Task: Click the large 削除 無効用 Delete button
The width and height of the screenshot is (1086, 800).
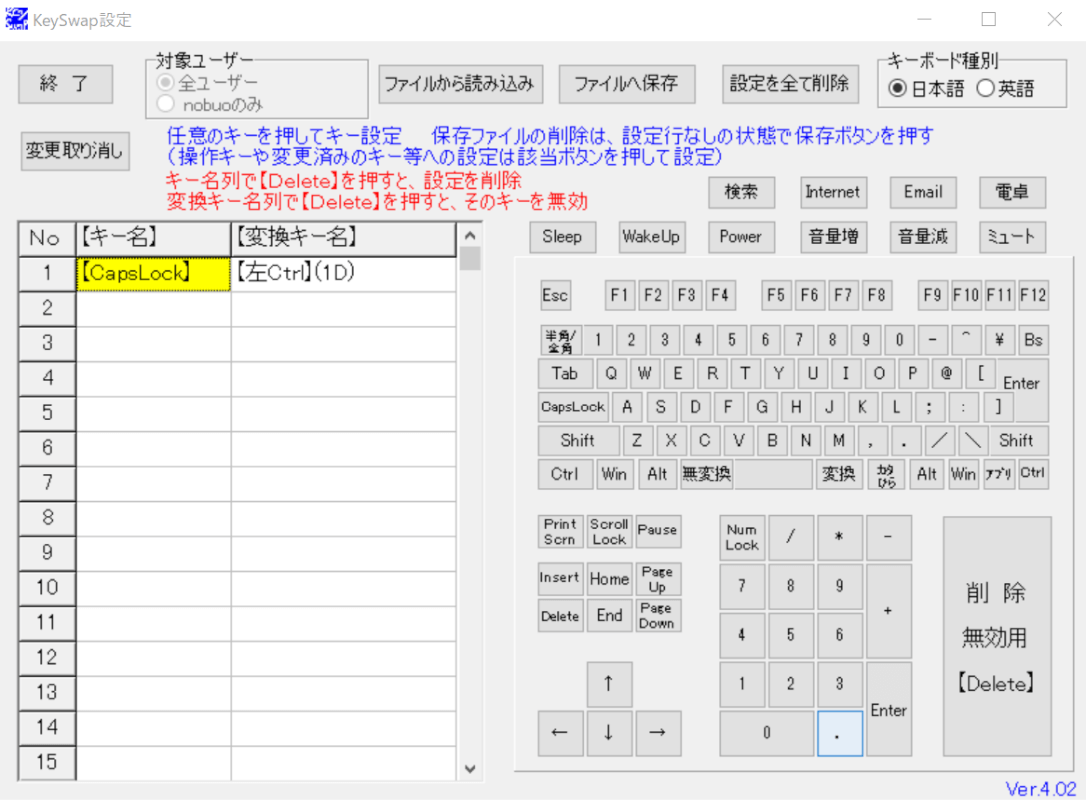Action: [996, 637]
